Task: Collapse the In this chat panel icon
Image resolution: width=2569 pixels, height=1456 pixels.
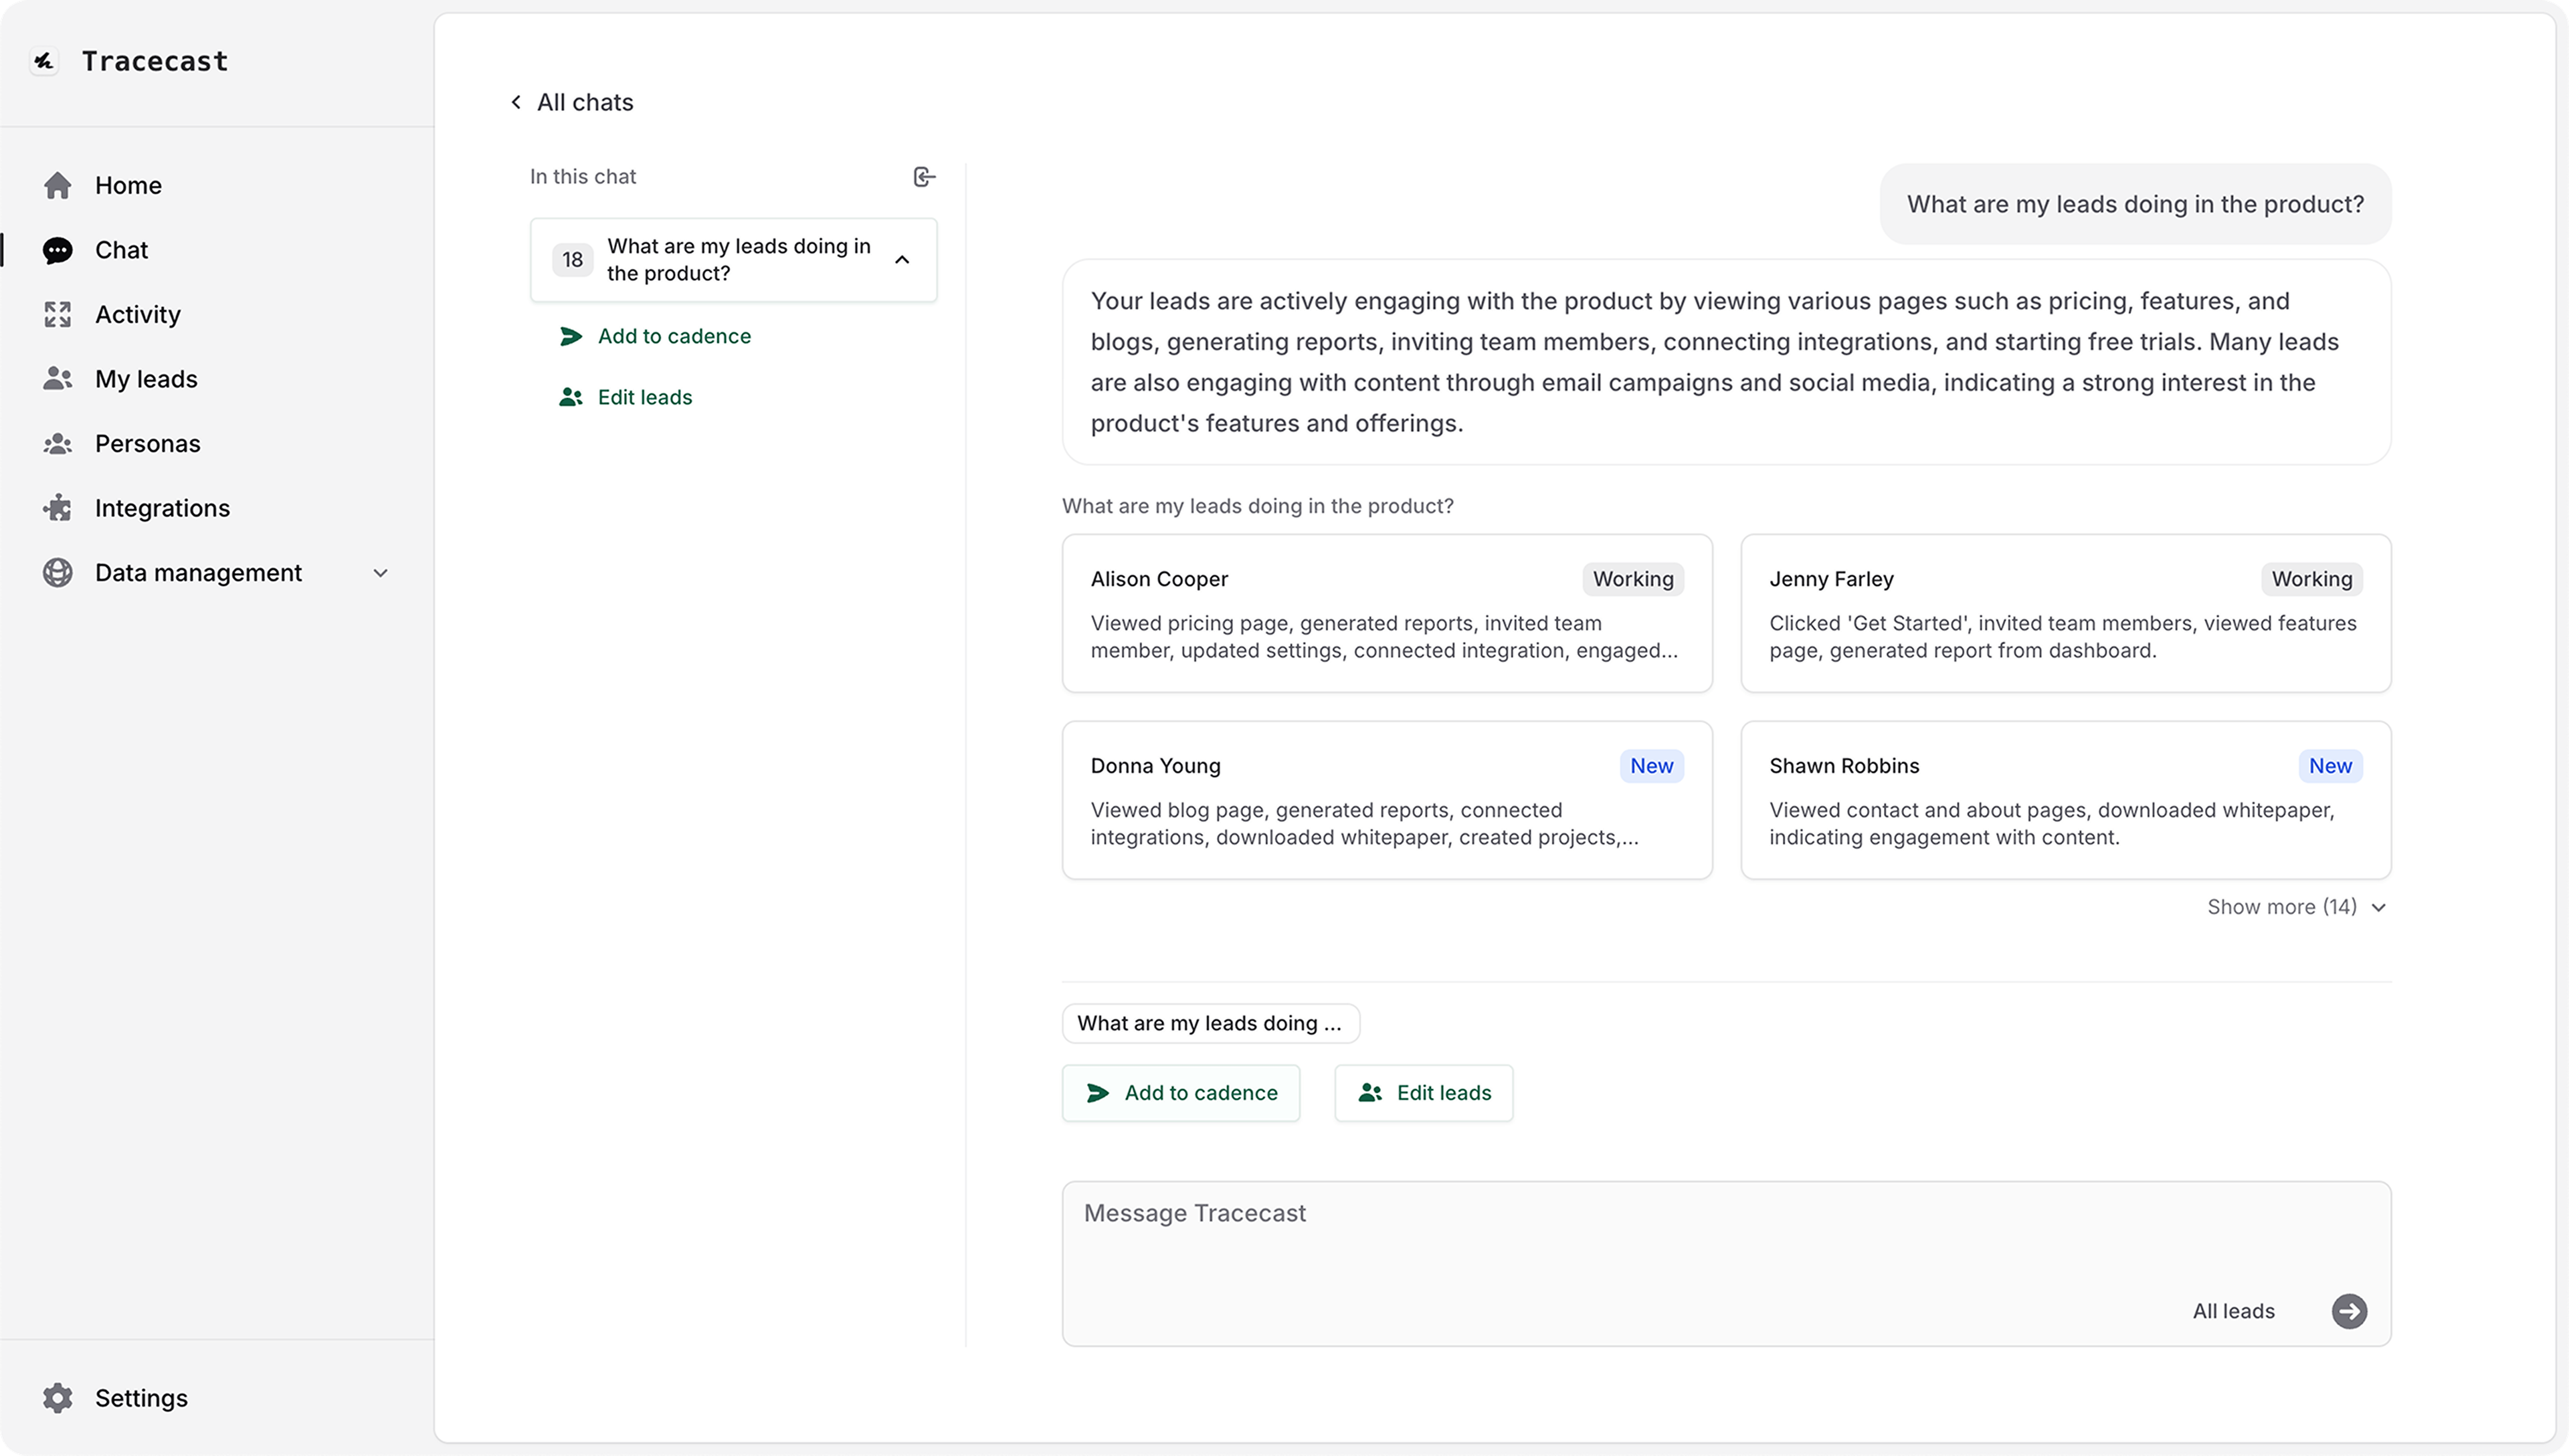Action: 924,177
